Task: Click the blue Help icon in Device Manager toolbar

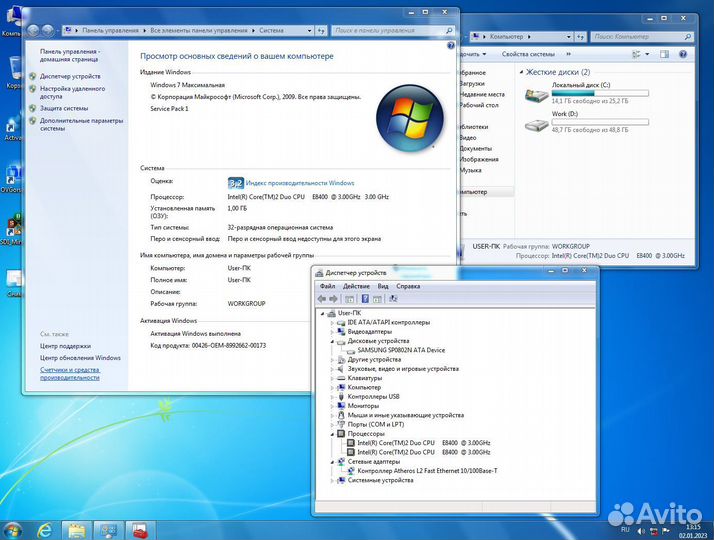Action: click(x=365, y=299)
